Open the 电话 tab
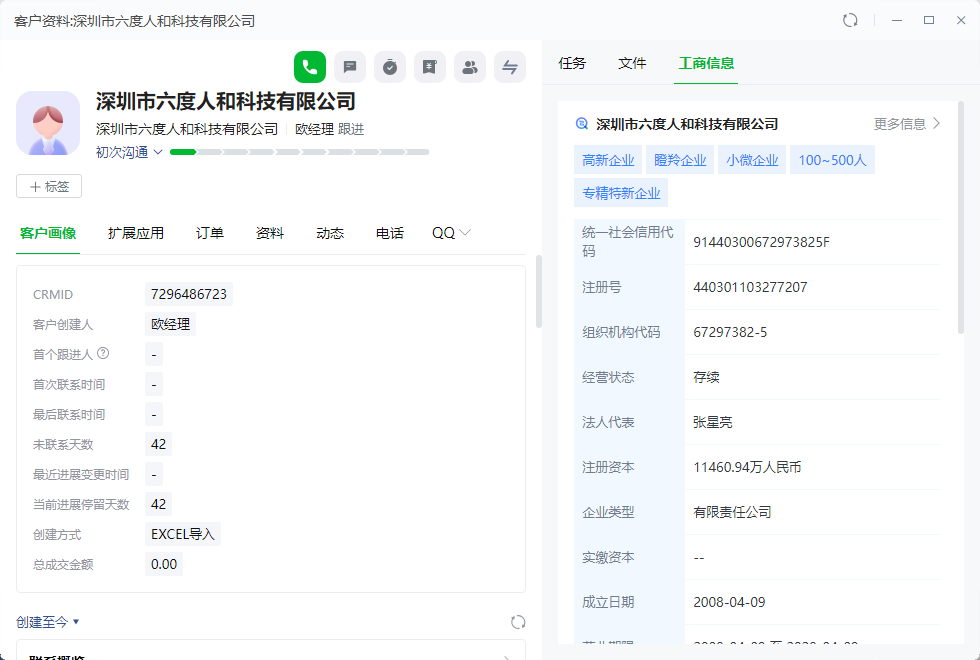980x660 pixels. tap(389, 233)
